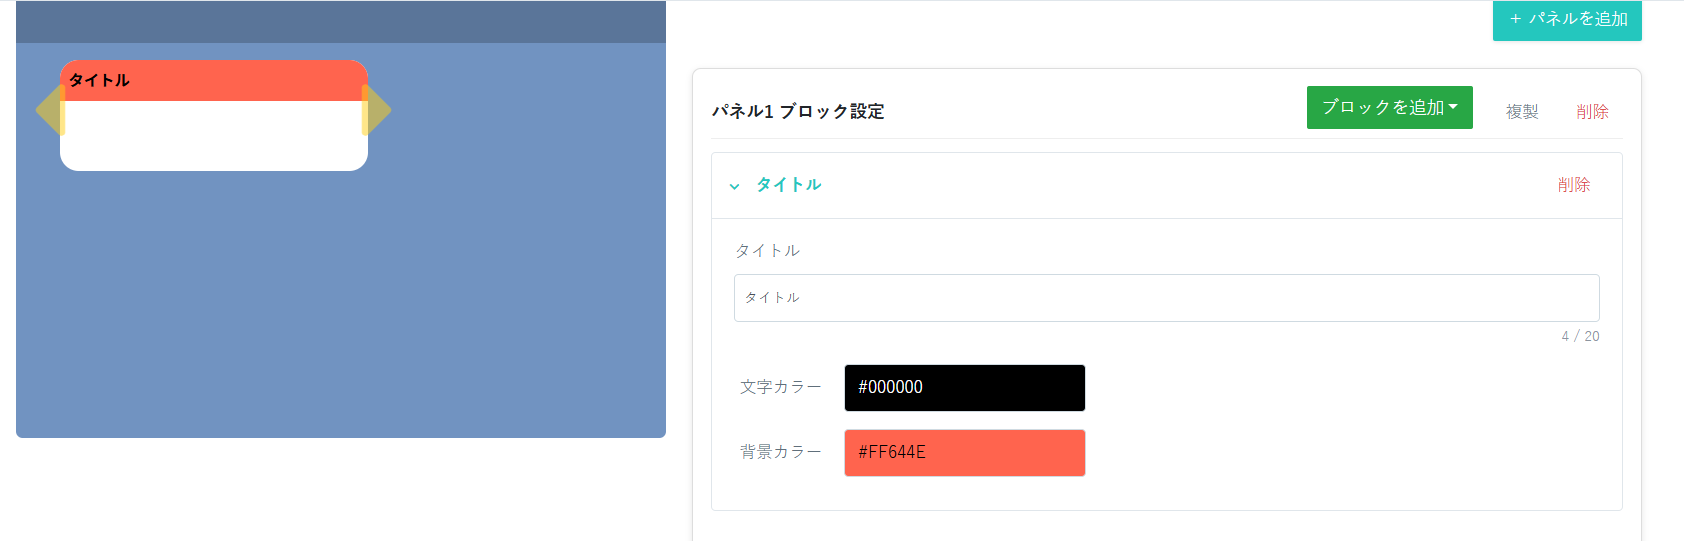Delete the タイトル block via its 削除 link
The height and width of the screenshot is (541, 1684).
[x=1573, y=185]
